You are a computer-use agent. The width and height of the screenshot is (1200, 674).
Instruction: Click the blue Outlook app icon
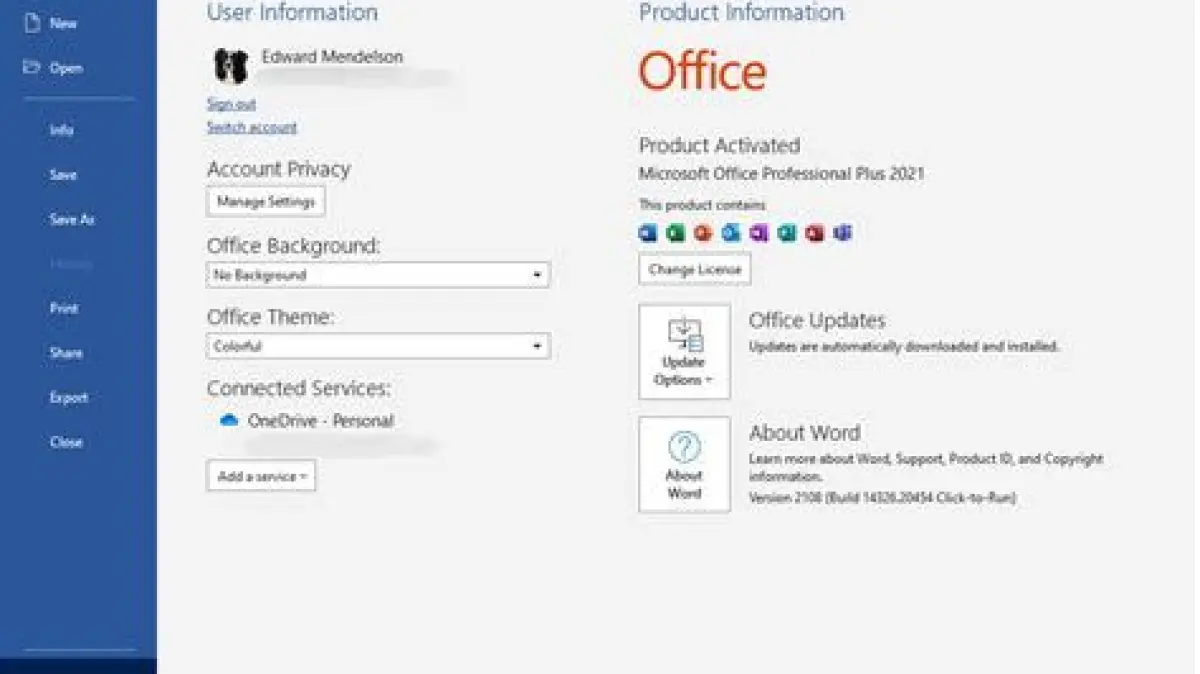[x=731, y=233]
